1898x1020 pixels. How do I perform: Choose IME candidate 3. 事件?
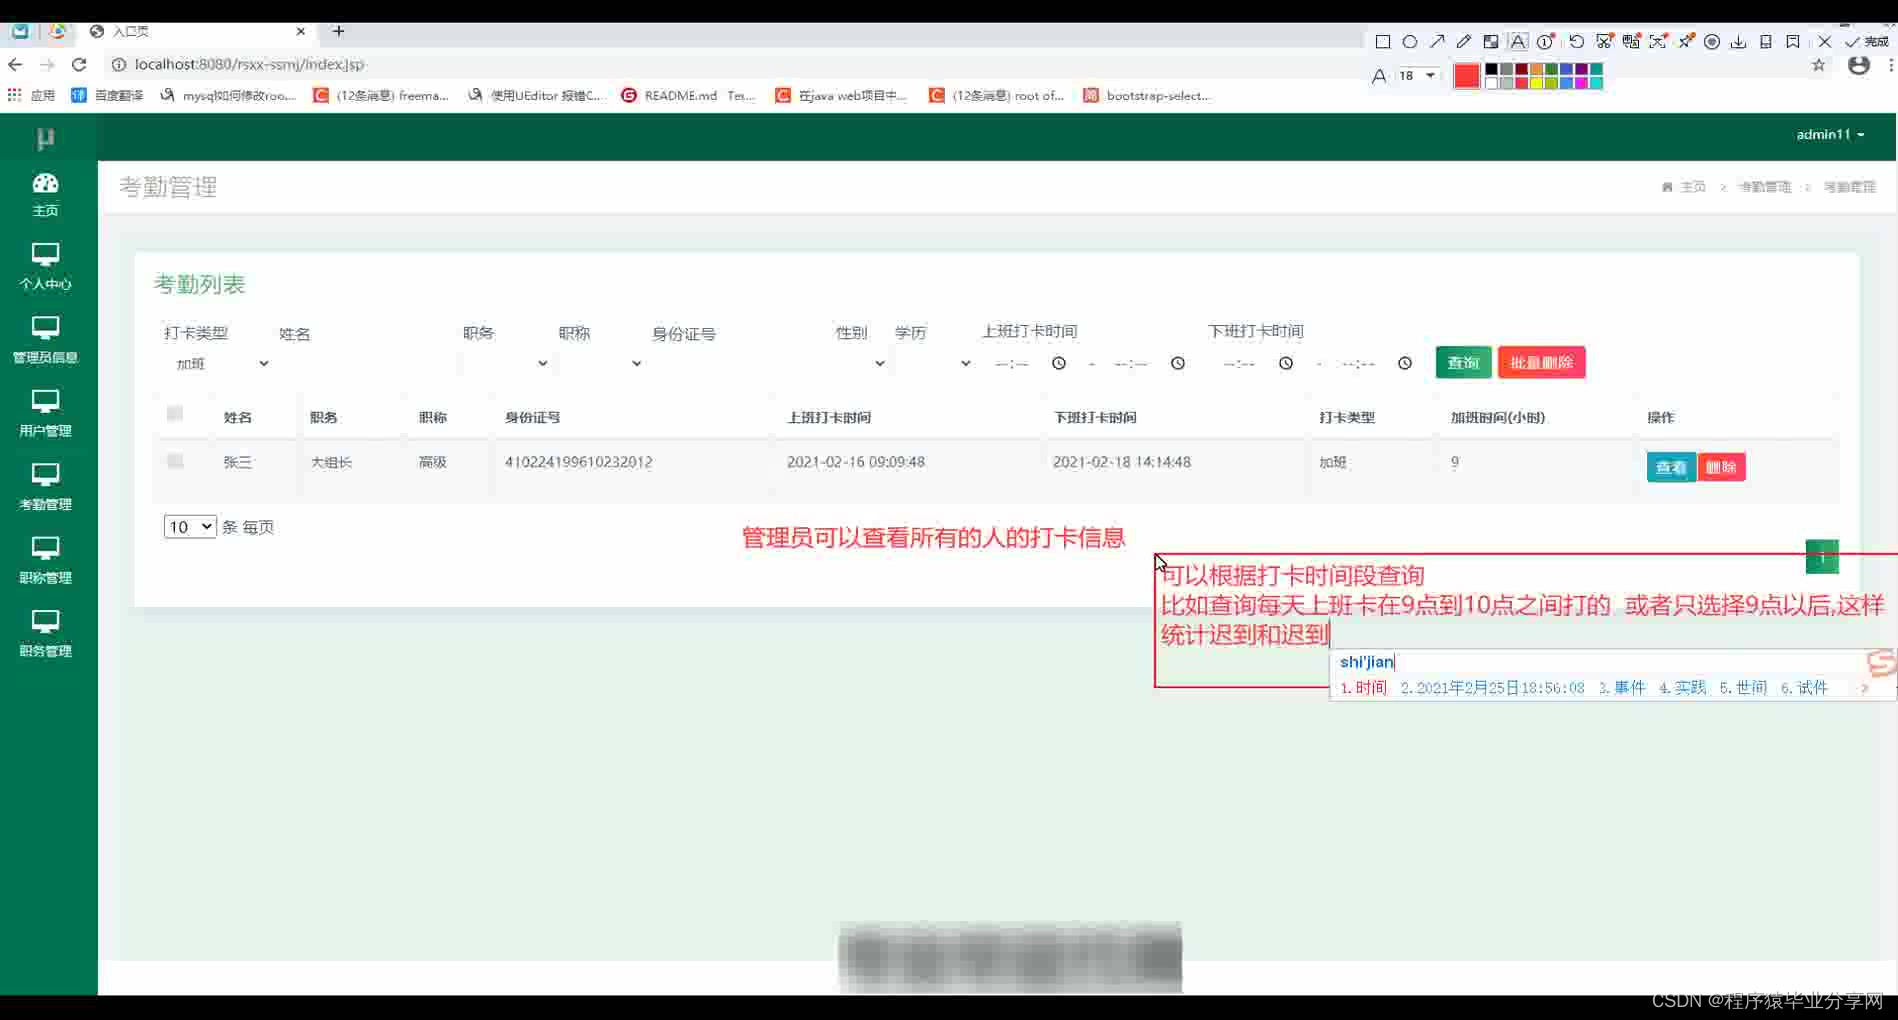coord(1622,688)
